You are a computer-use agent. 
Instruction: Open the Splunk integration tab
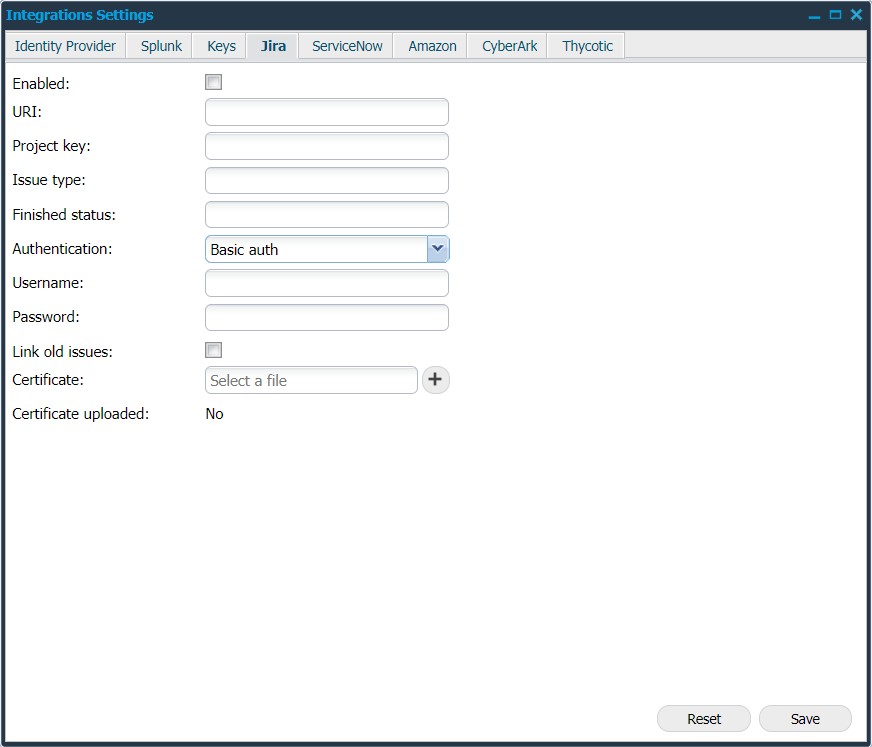158,45
